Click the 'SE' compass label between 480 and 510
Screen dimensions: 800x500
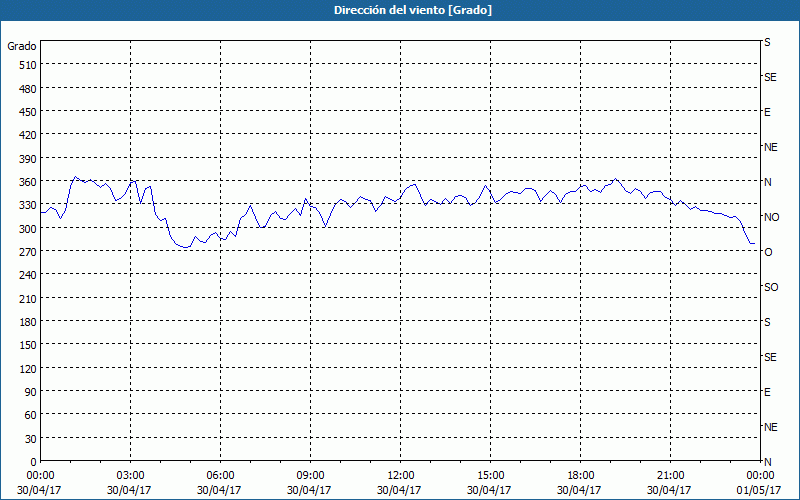tap(770, 78)
